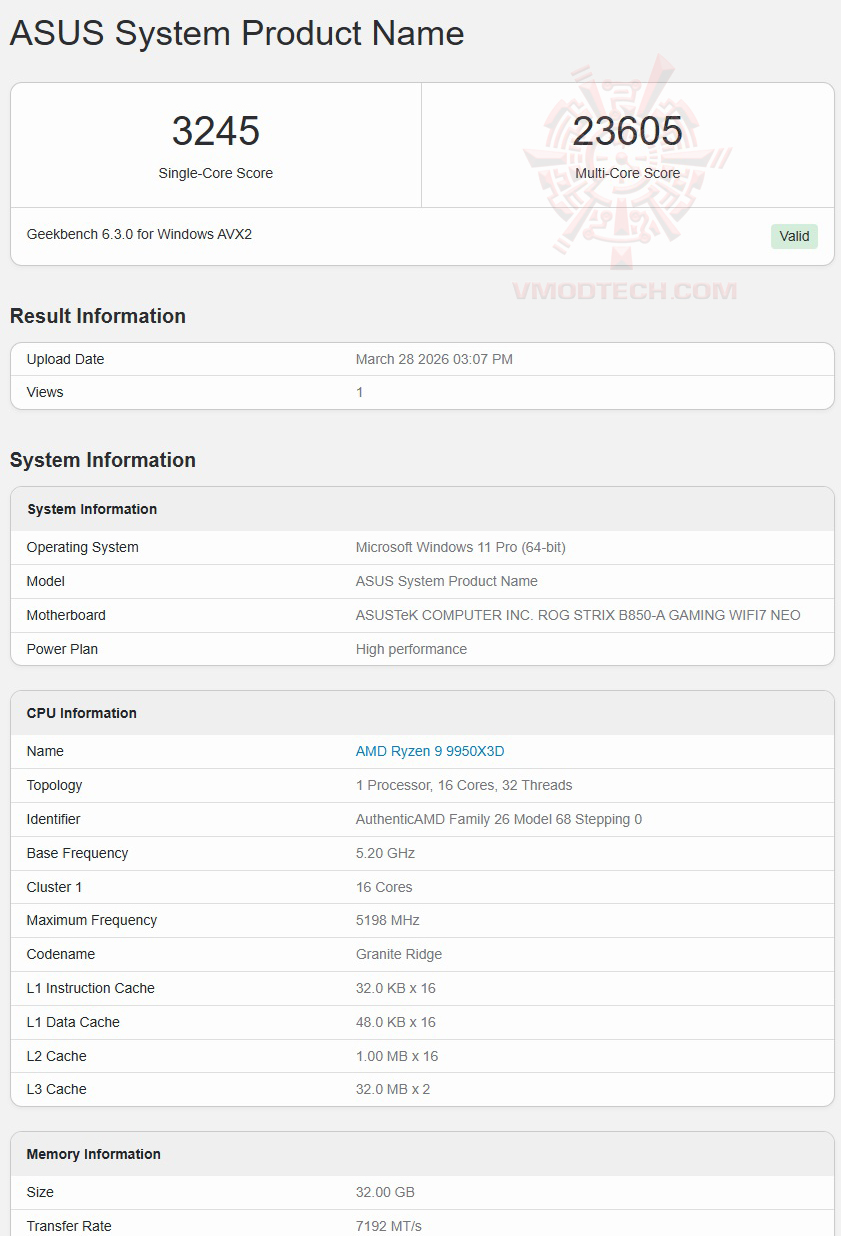The height and width of the screenshot is (1236, 841).
Task: Click the Multi-Core Score label
Action: 628,173
